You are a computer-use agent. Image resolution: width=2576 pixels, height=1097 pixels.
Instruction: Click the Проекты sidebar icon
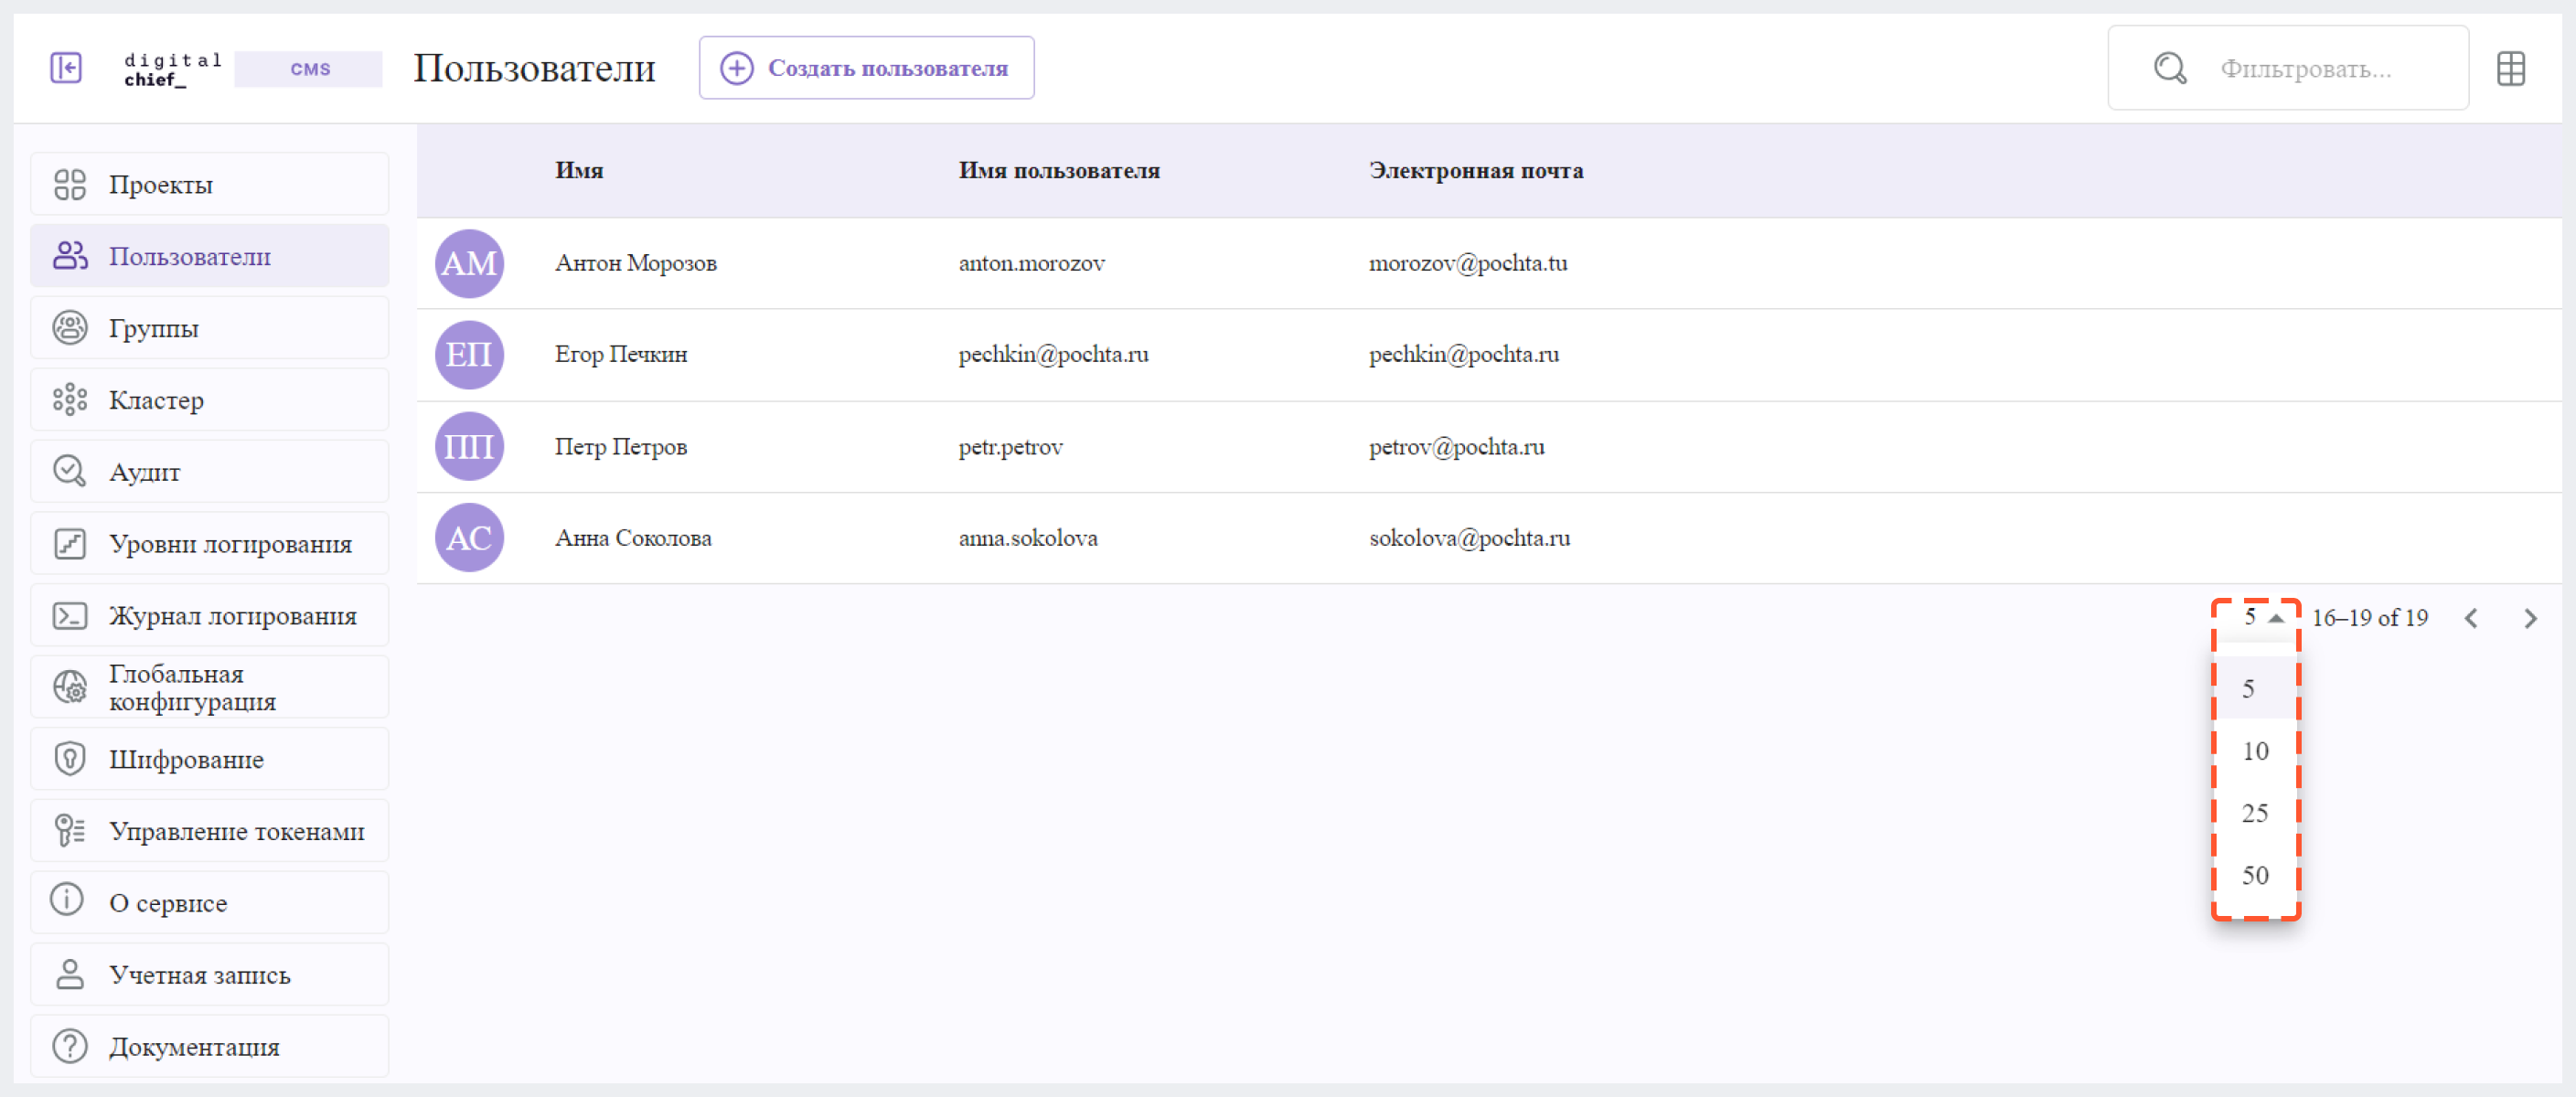(70, 185)
